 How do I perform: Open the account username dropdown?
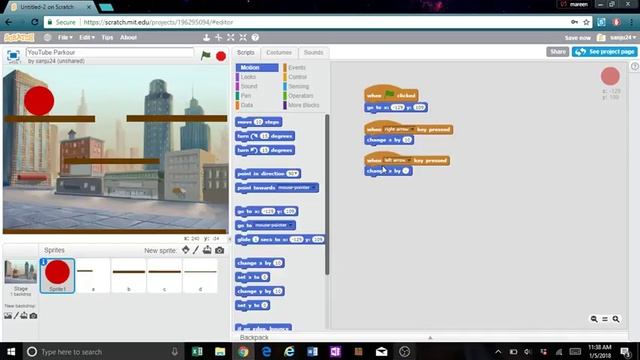(x=623, y=38)
